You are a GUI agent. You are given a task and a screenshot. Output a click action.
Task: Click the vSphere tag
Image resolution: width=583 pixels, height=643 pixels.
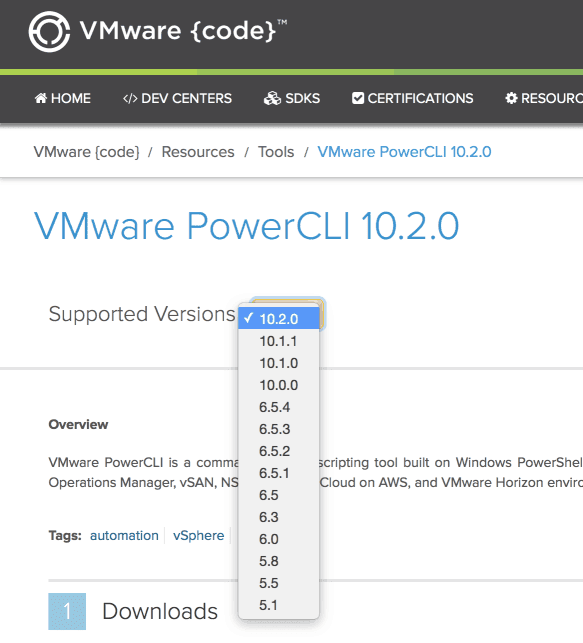point(198,536)
